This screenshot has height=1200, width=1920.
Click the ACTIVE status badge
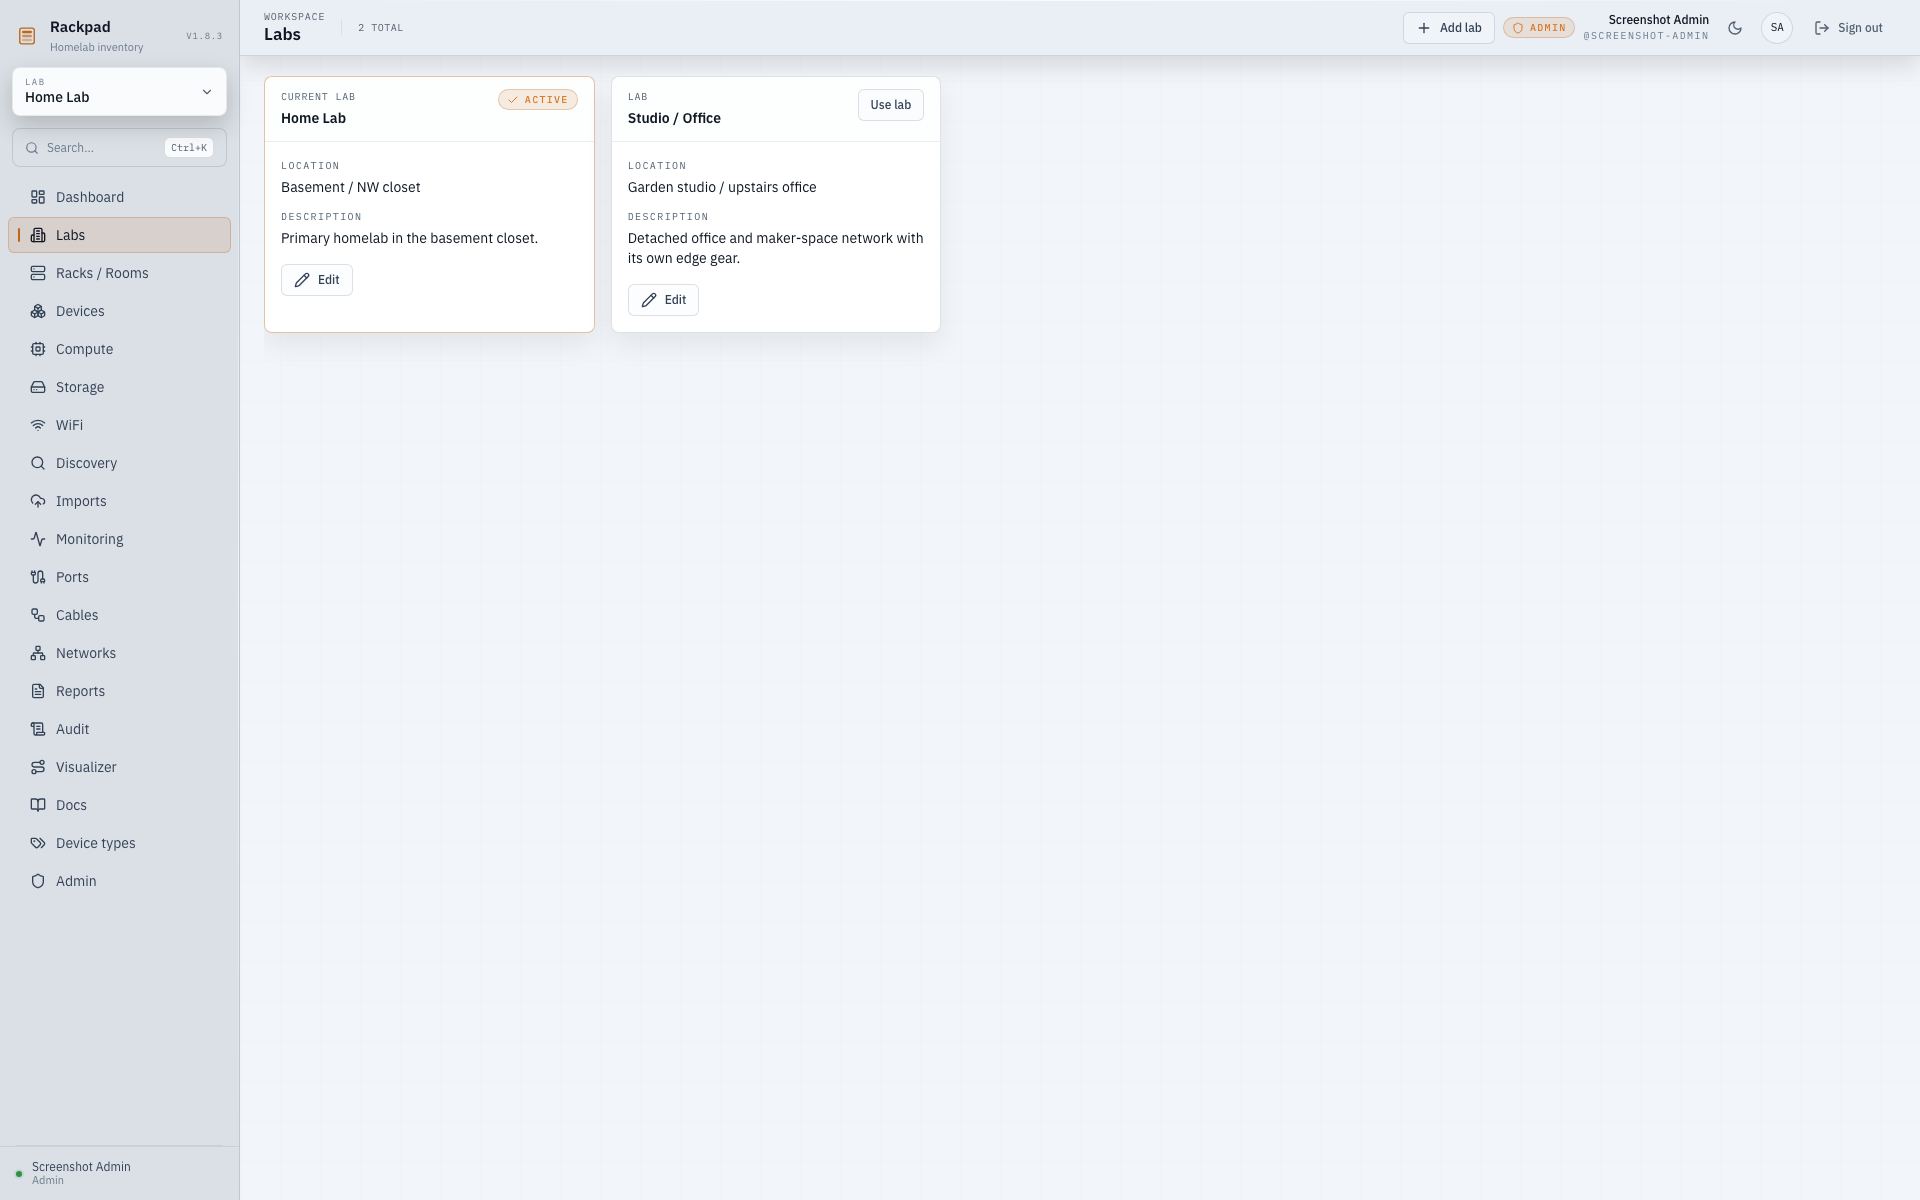[538, 100]
